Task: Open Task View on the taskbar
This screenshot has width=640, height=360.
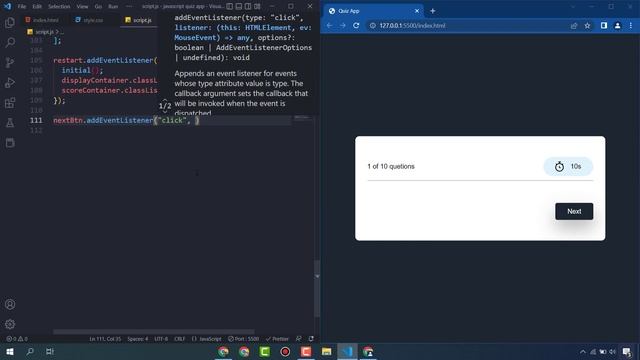Action: point(50,351)
